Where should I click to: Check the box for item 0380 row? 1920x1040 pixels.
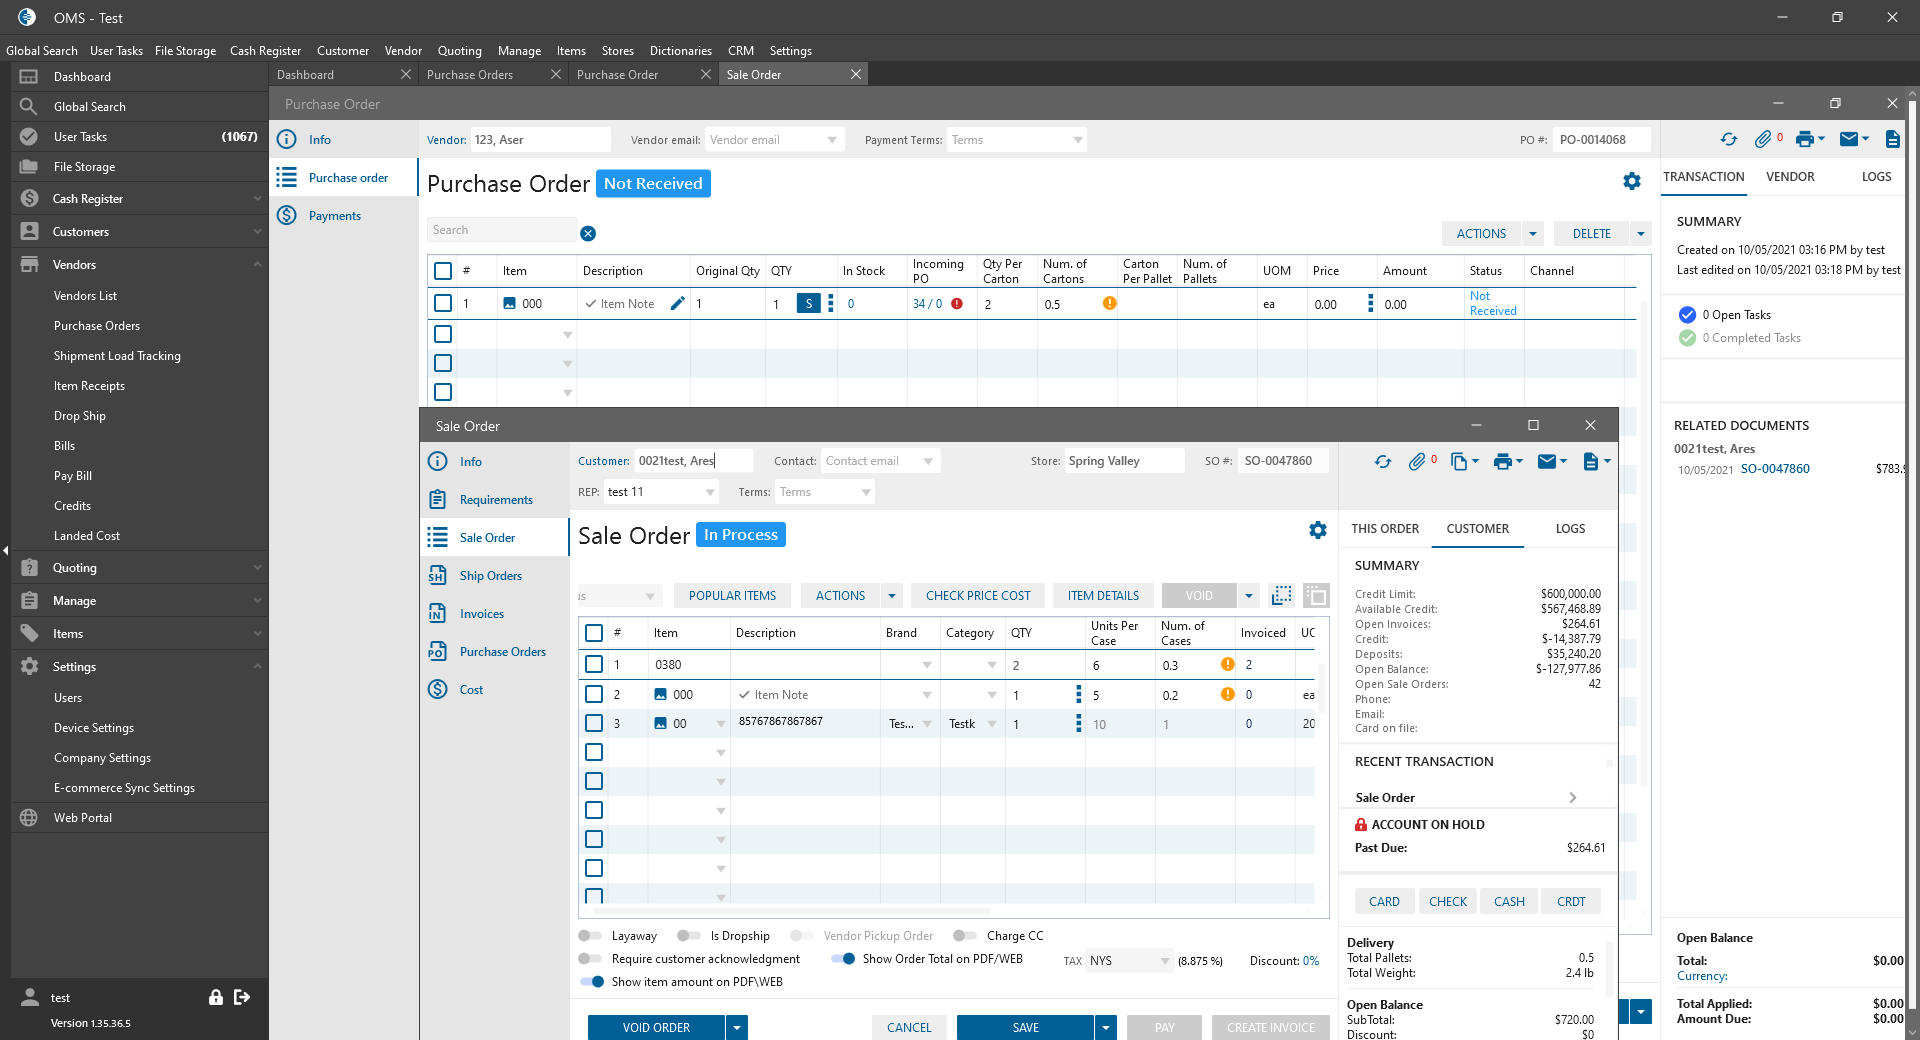click(x=594, y=664)
